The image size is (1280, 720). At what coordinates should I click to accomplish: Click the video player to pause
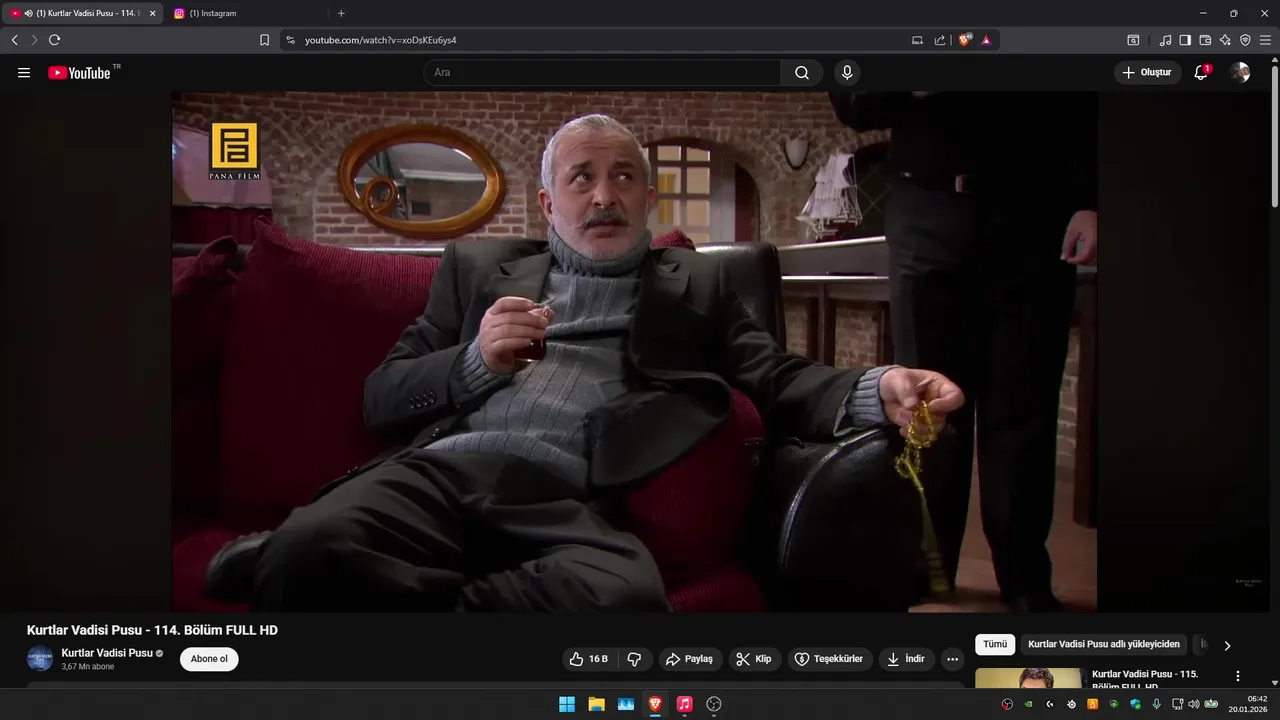pos(634,351)
